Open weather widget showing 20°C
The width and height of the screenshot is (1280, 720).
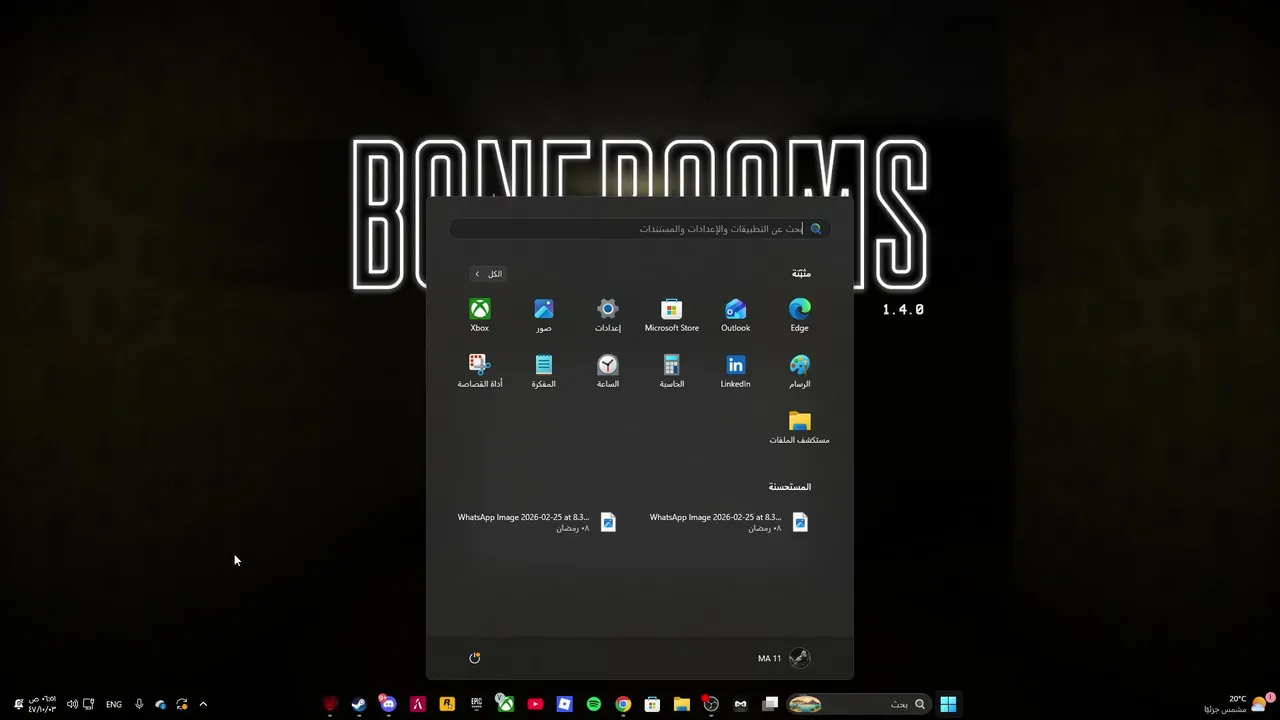point(1240,704)
